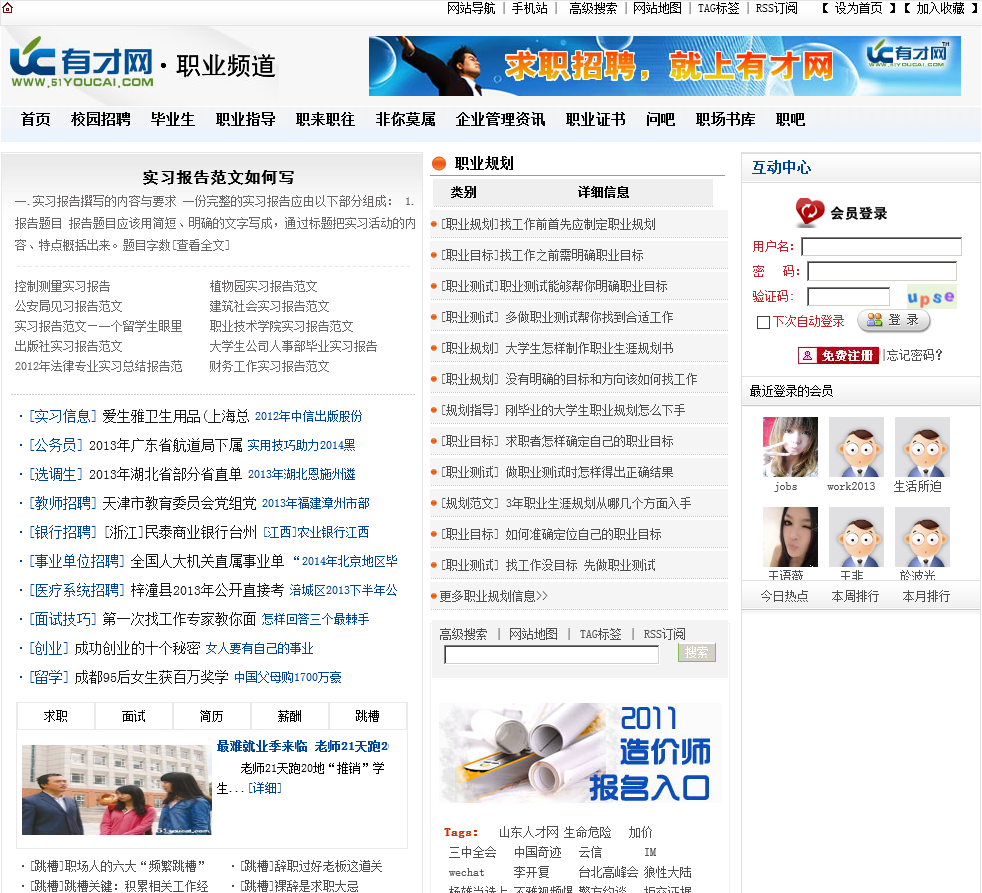Viewport: 982px width, 893px height.
Task: Open 详细 link under news excerpt
Action: point(265,788)
